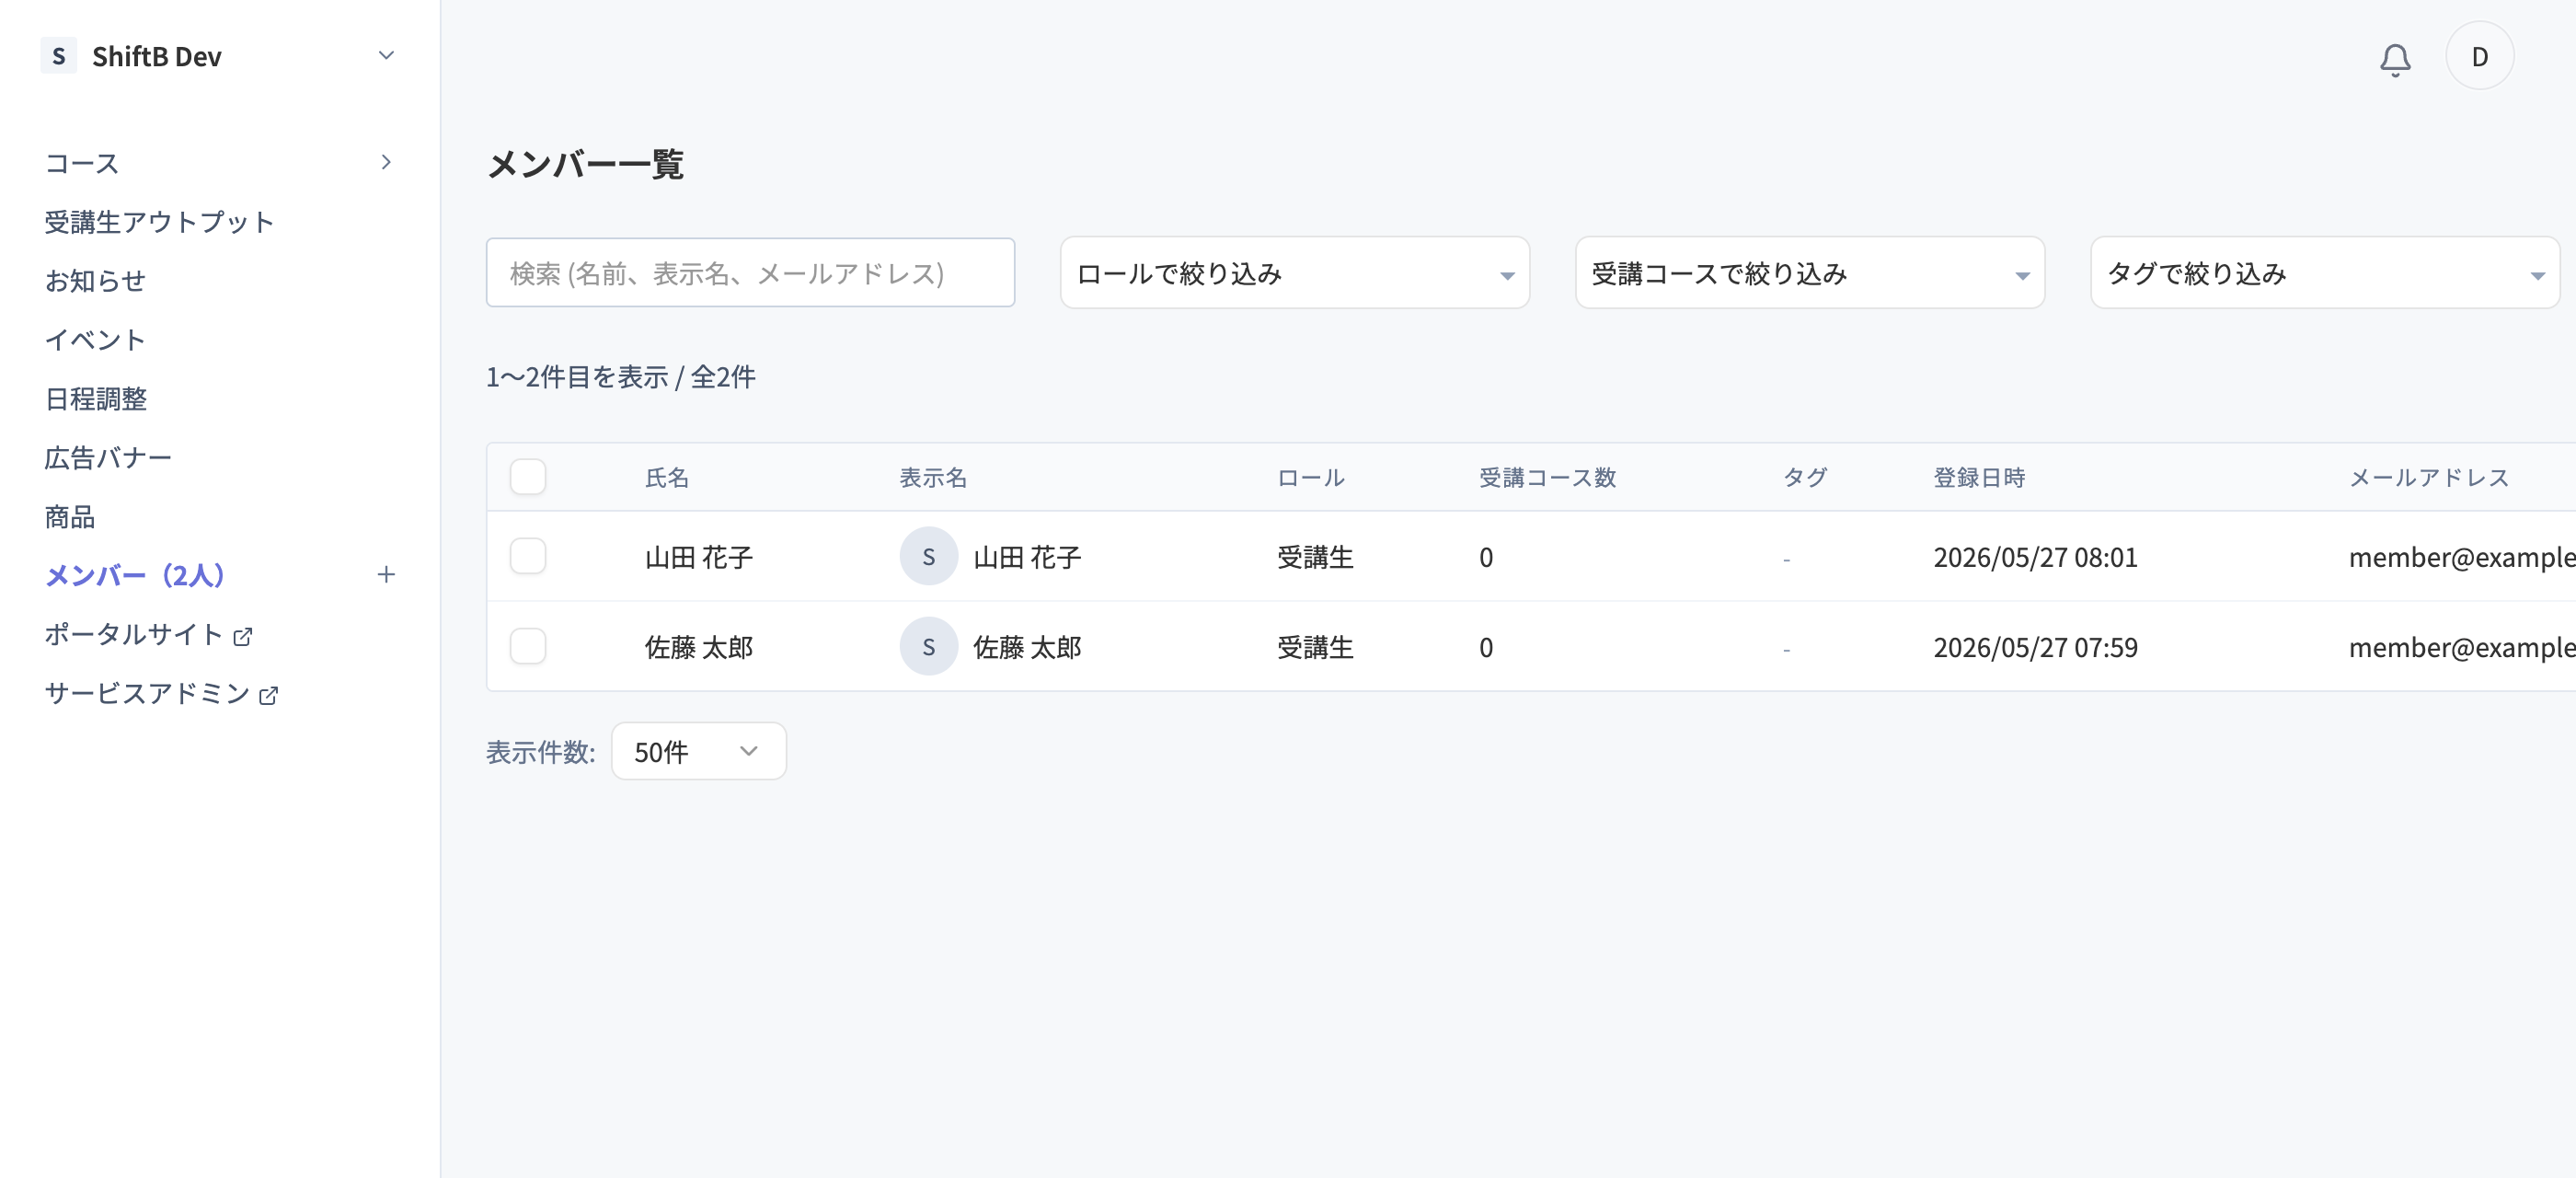Click the display name 山田 花子 beside avatar
Viewport: 2576px width, 1178px height.
point(1027,557)
